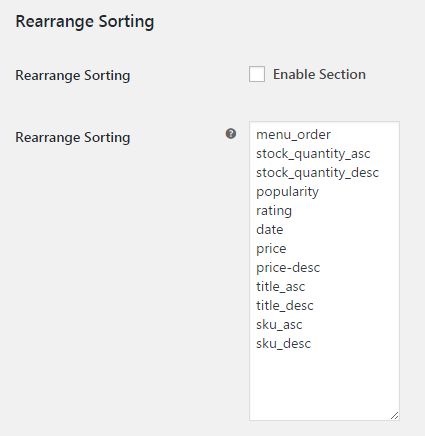Click on menu_order line in textarea
Screen dimensions: 425x436
tap(293, 135)
